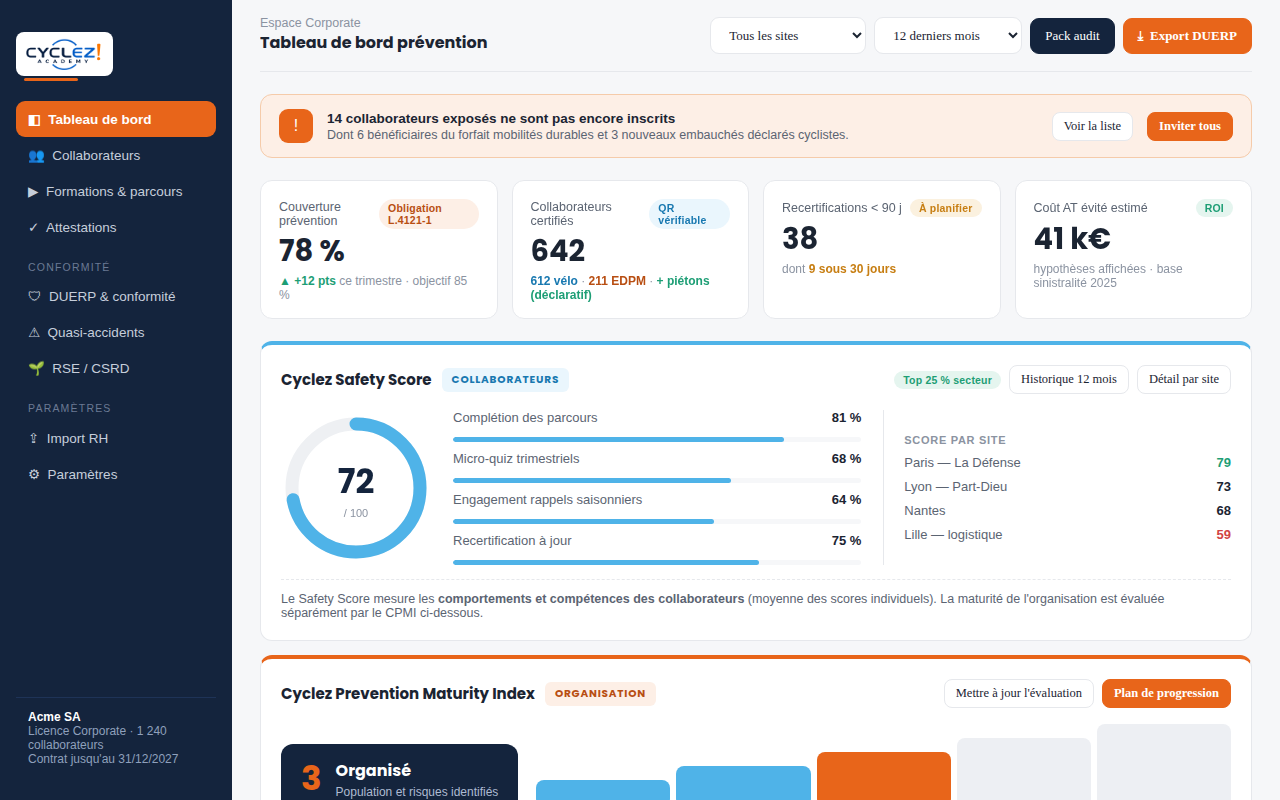
Task: Select the Nantes site row
Action: [x=1067, y=511]
